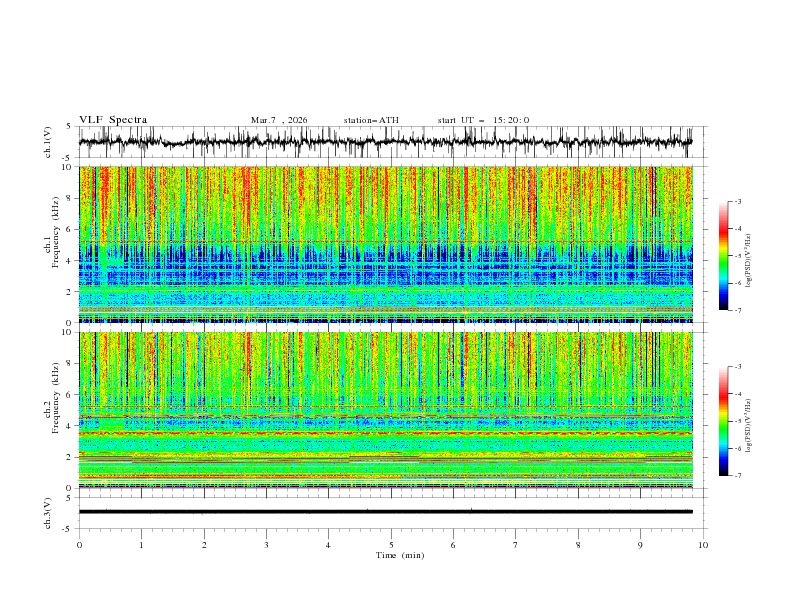The image size is (792, 612).
Task: Click the ch.2 colorbar 'log(PSD)(V²/Hz)' label
Action: pyautogui.click(x=749, y=426)
